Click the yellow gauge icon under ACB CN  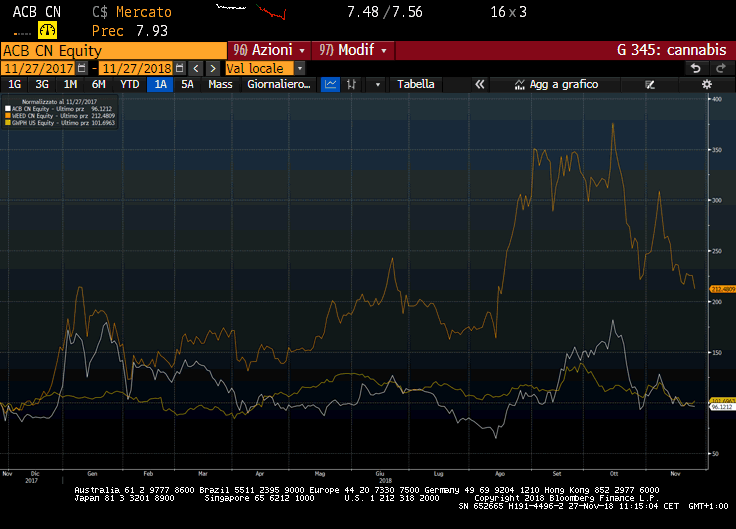47,31
